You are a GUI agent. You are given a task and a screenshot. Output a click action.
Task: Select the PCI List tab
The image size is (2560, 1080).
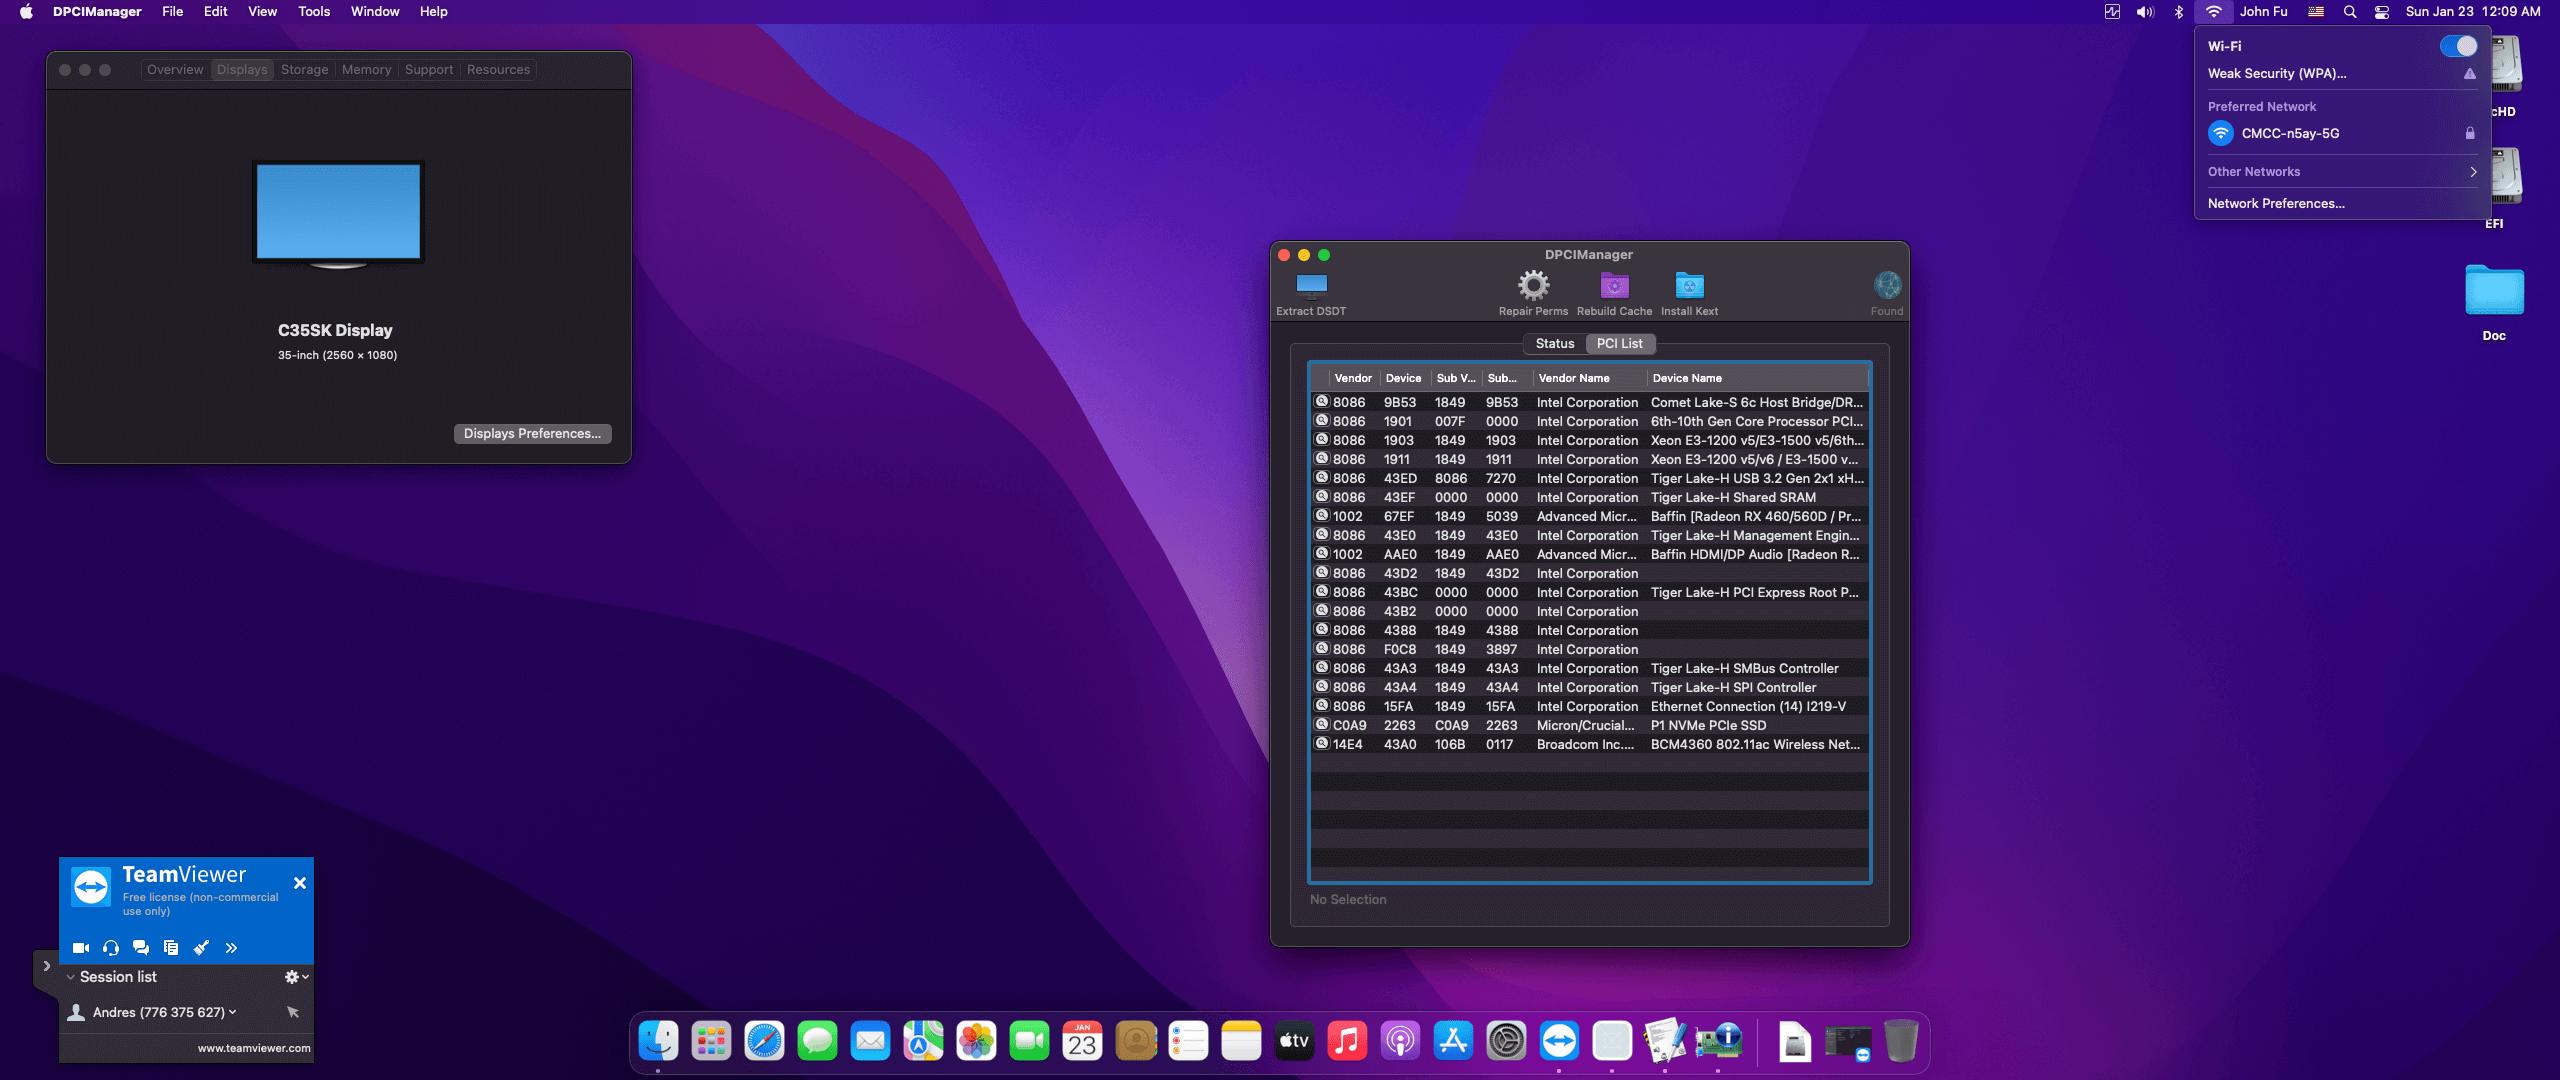coord(1620,343)
